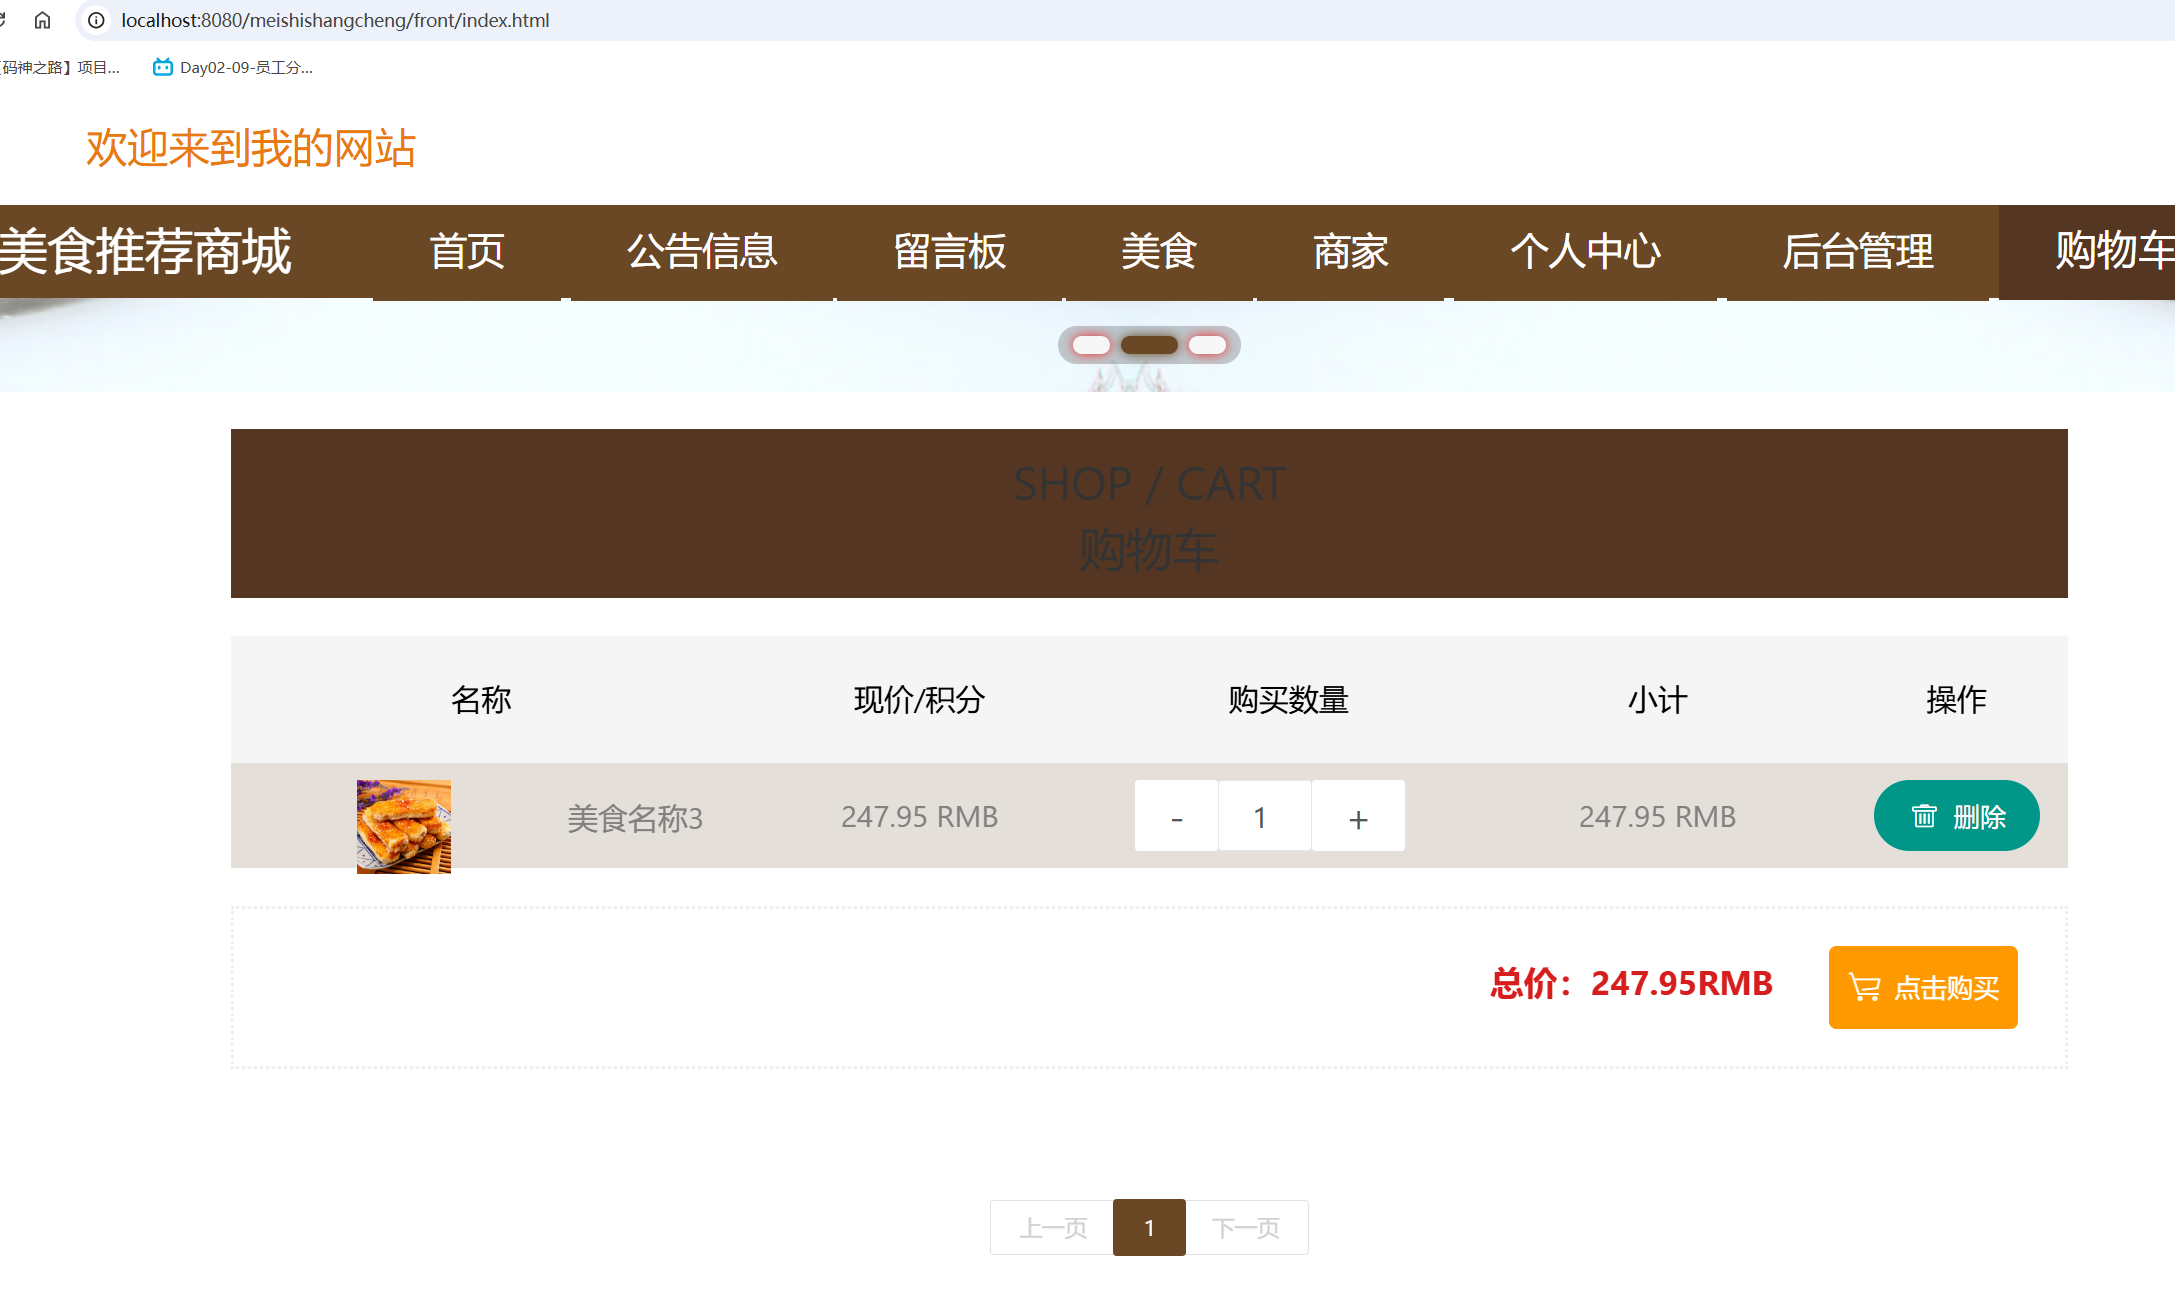This screenshot has height=1292, width=2175.
Task: Open the Day02-09 bookmark
Action: click(232, 67)
